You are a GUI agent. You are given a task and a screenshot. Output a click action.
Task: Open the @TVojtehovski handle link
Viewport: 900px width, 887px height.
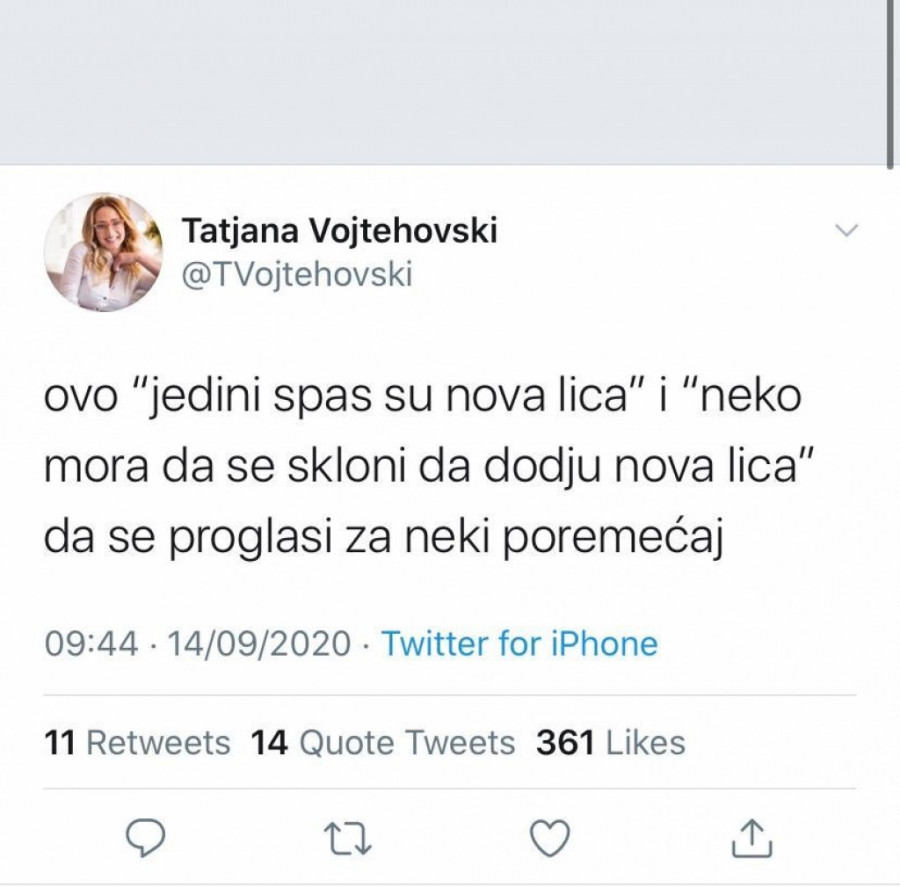click(297, 274)
